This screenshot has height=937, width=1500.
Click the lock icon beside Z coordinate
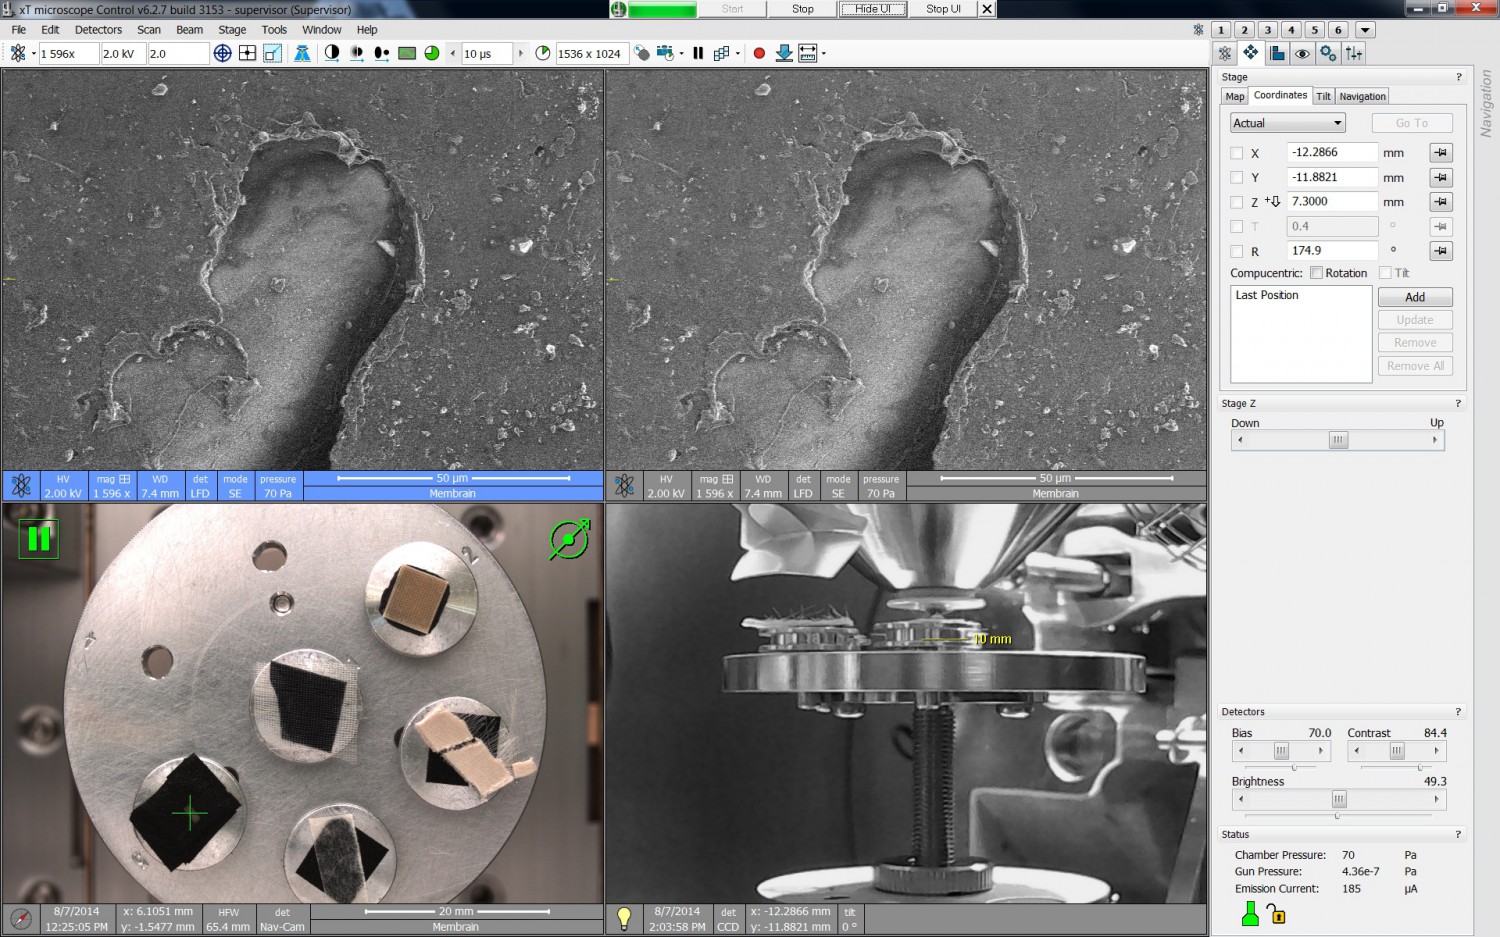[x=1440, y=202]
